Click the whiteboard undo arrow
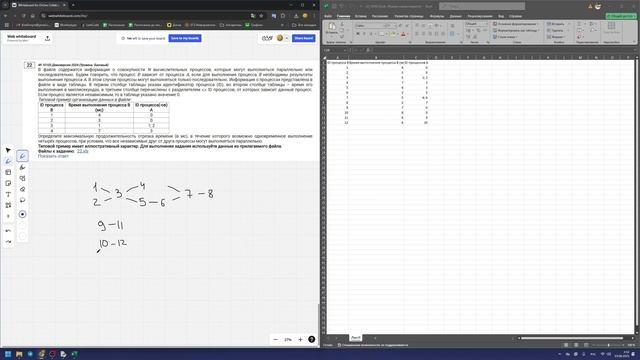The width and height of the screenshot is (640, 360). point(8,231)
